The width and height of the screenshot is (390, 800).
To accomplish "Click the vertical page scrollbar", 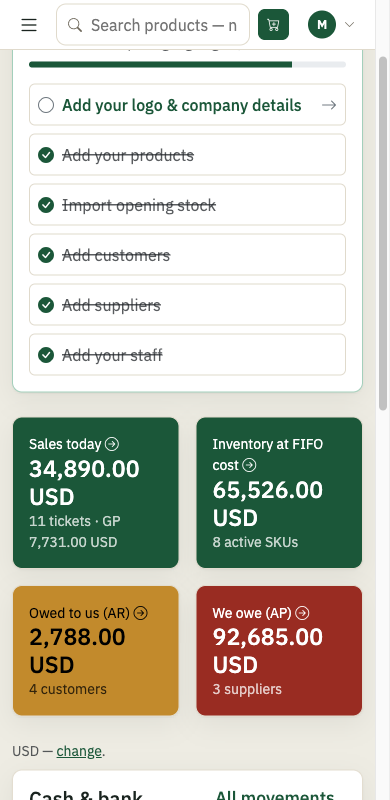I will (x=383, y=233).
